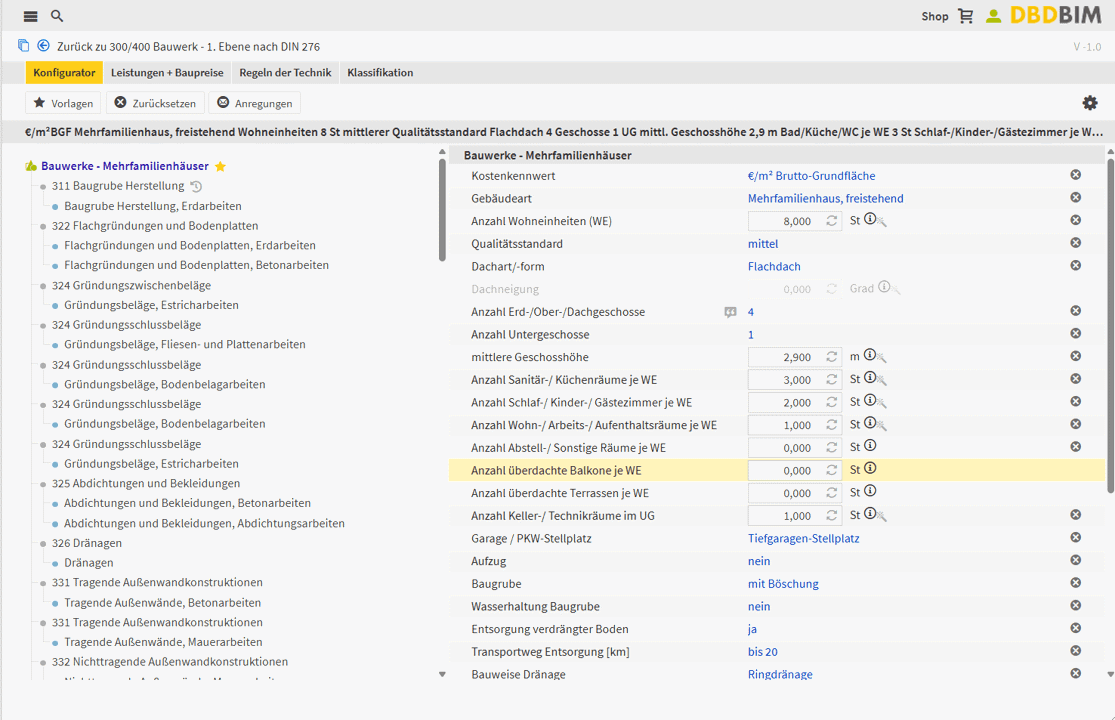This screenshot has height=720, width=1115.
Task: Change Baugrube value mit Böschung
Action: (x=783, y=584)
